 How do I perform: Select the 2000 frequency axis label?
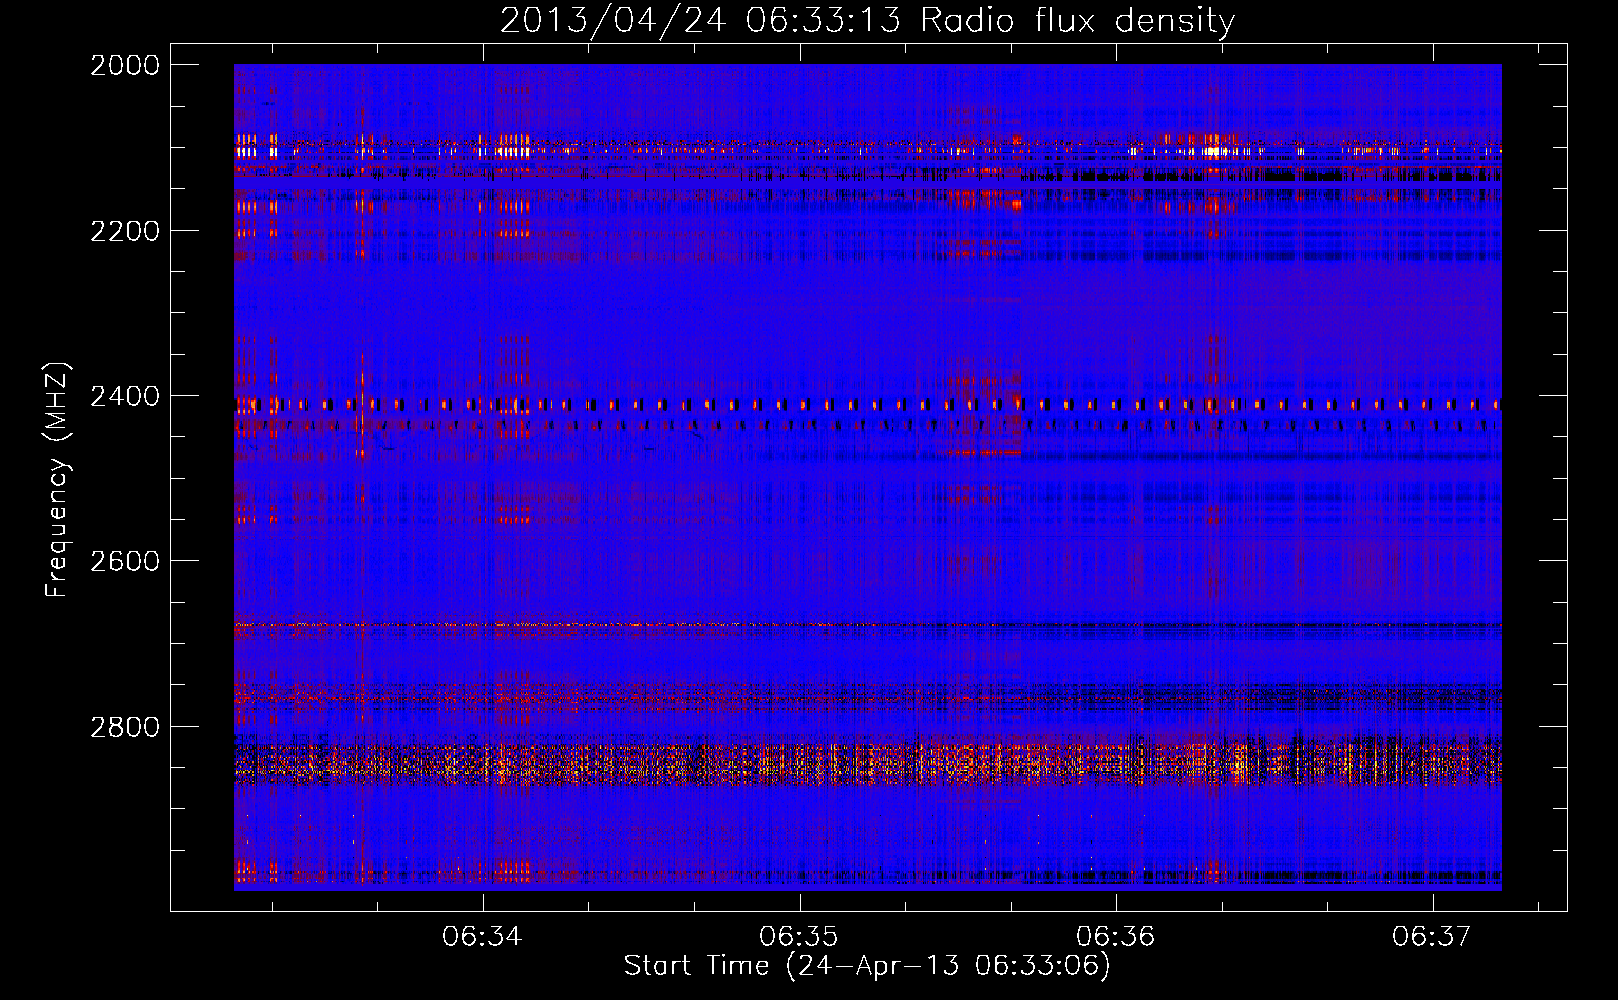click(125, 65)
